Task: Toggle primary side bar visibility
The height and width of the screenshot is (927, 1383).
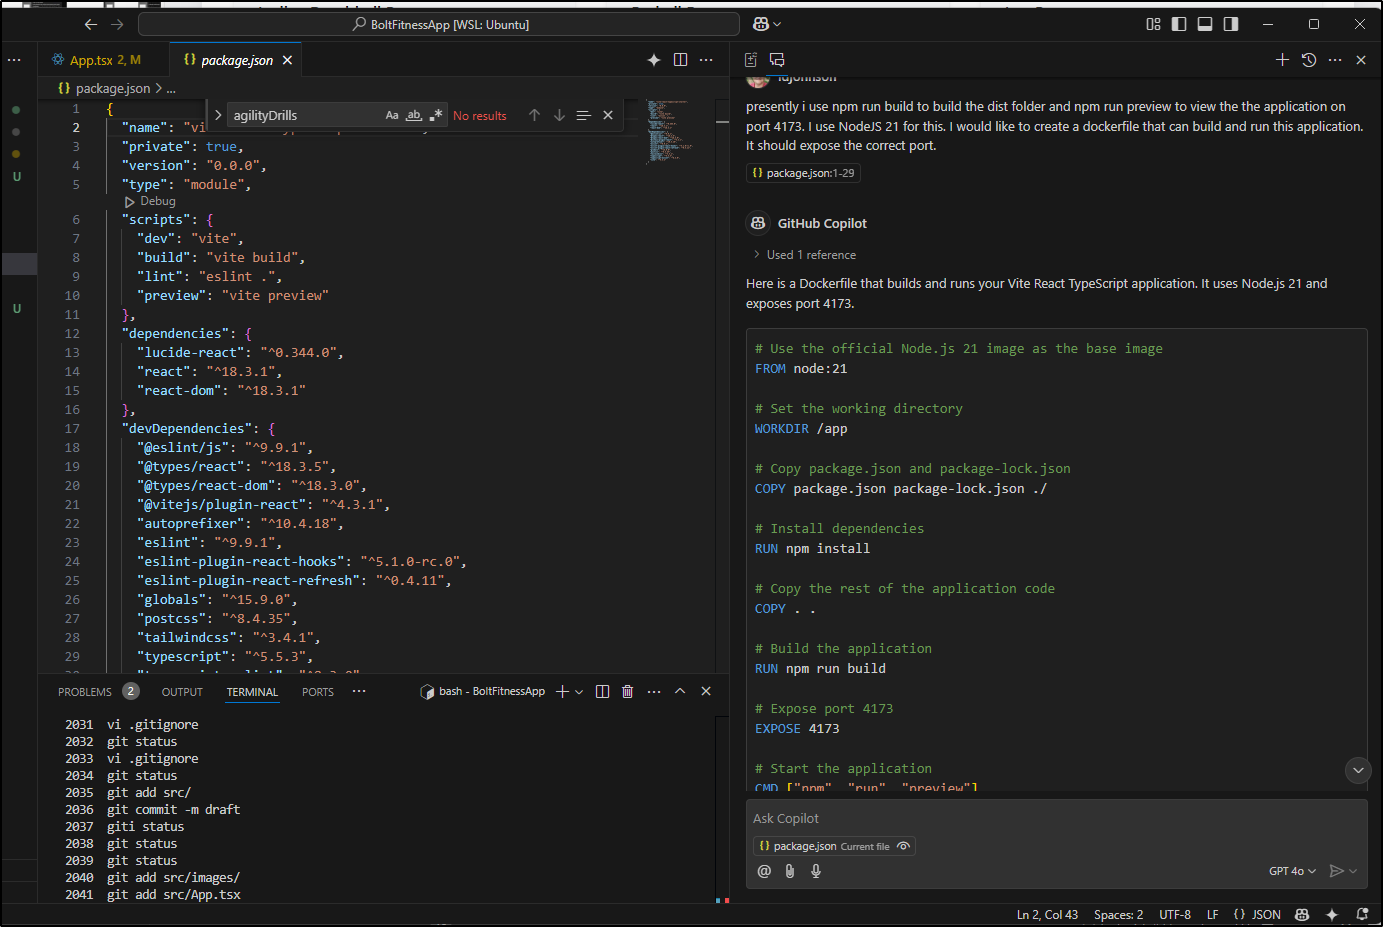Action: (x=1179, y=24)
